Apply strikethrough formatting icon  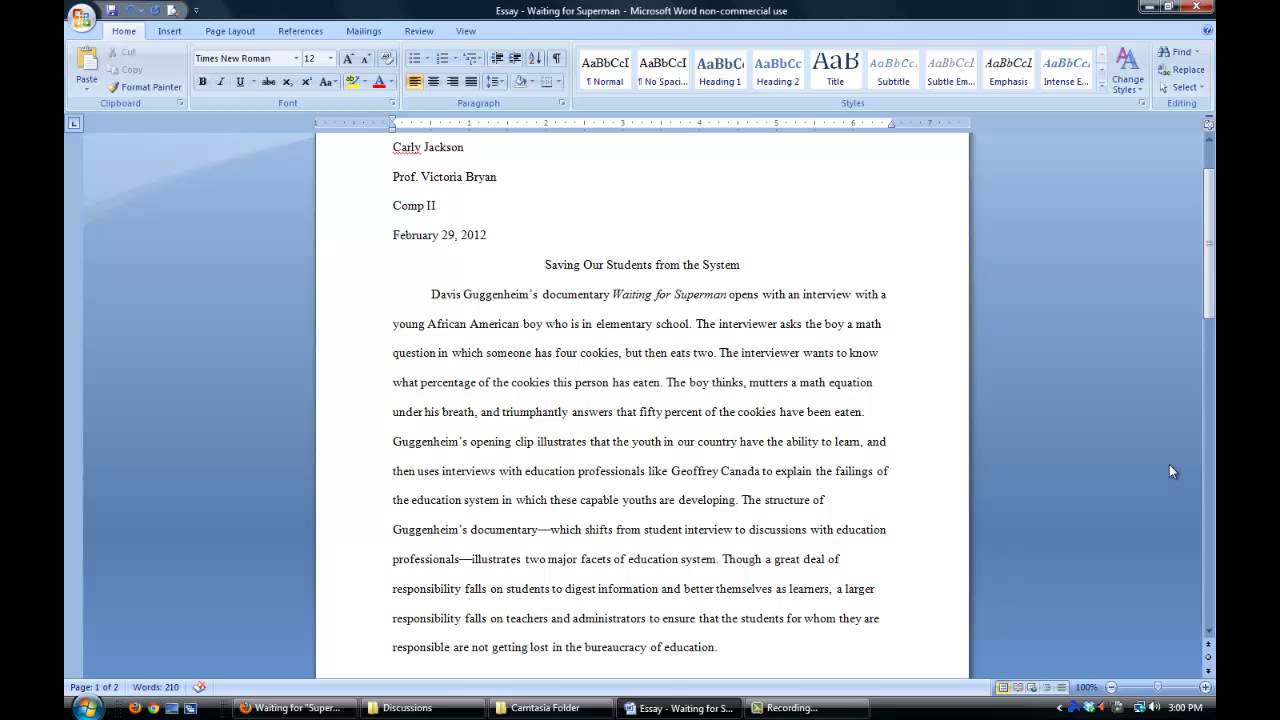pos(268,82)
